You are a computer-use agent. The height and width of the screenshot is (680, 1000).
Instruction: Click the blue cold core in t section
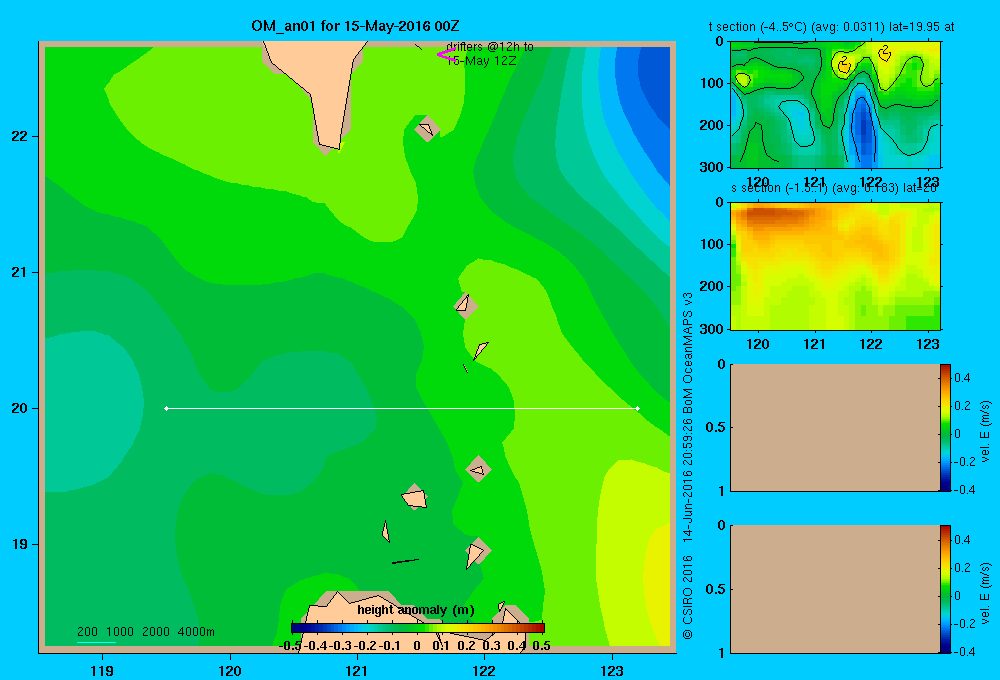pos(864,128)
